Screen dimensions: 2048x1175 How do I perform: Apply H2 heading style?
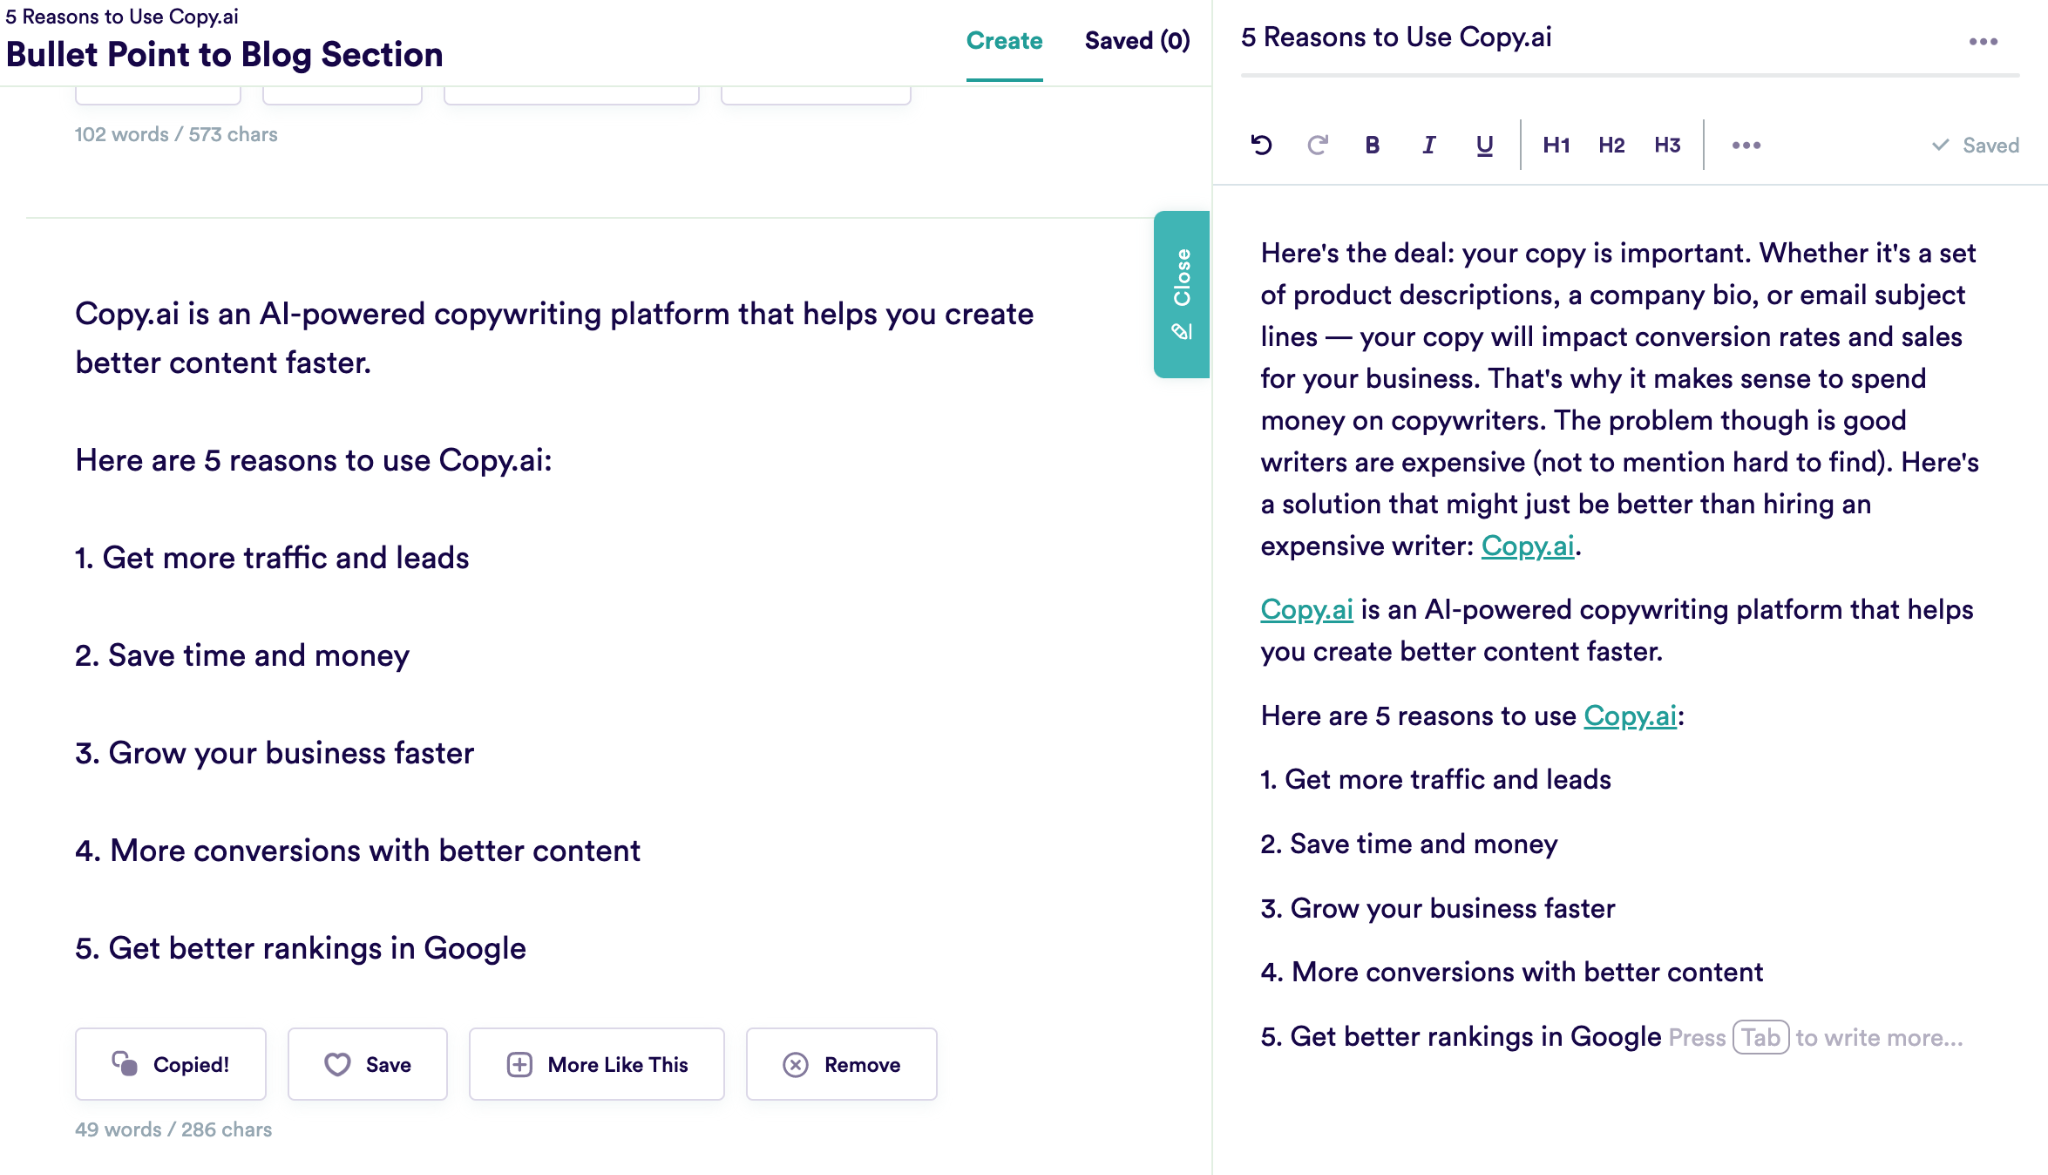pyautogui.click(x=1611, y=145)
